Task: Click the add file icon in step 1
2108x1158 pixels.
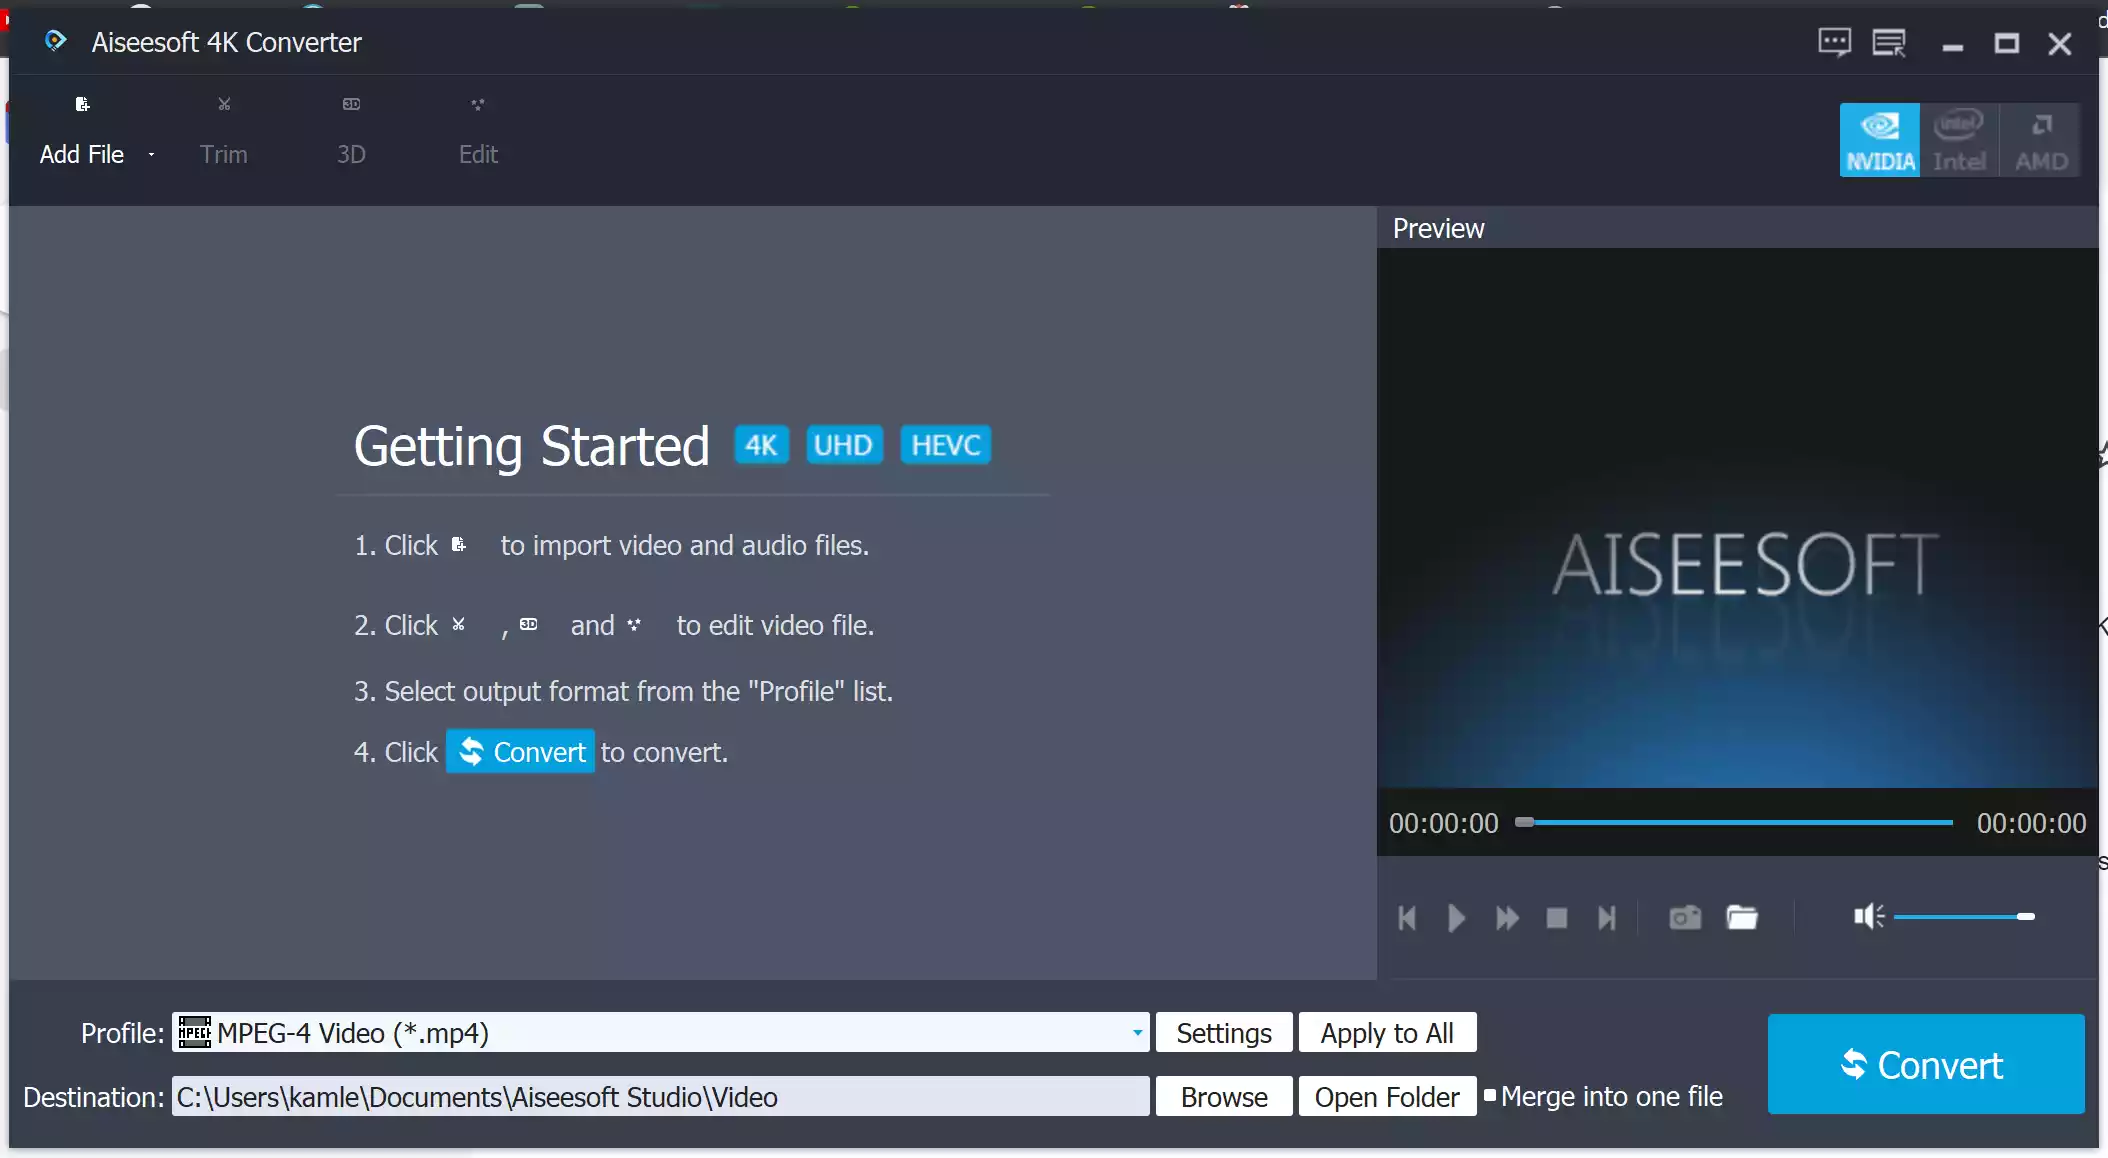Action: [459, 545]
